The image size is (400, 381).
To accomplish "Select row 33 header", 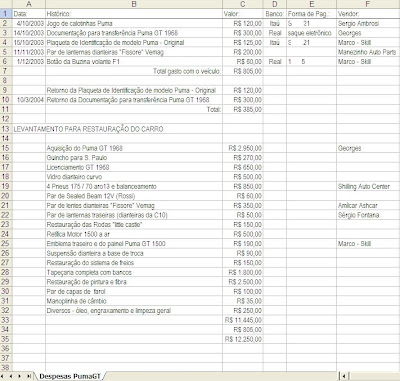I will point(6,320).
